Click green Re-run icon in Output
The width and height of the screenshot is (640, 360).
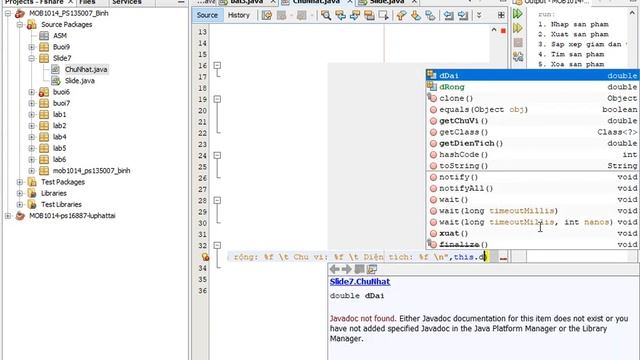coord(518,13)
